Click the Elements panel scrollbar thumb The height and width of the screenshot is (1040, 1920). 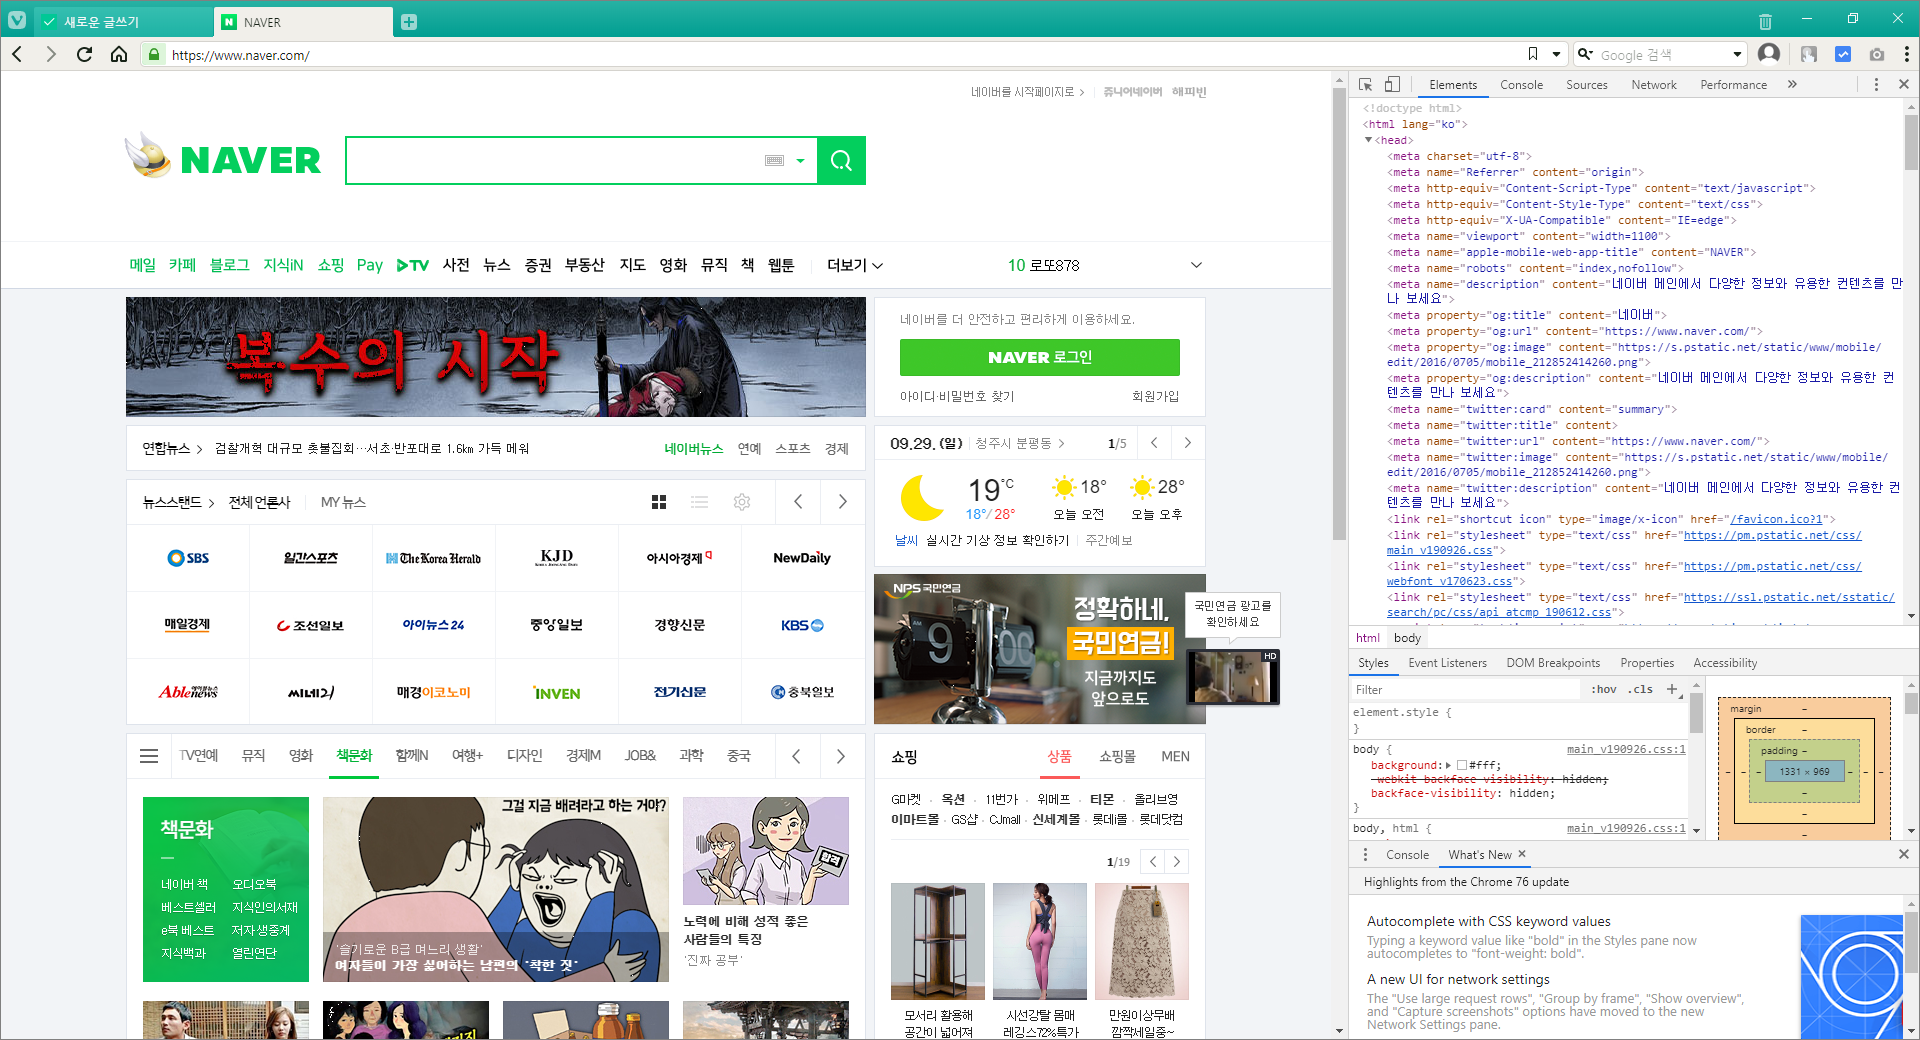click(1911, 144)
